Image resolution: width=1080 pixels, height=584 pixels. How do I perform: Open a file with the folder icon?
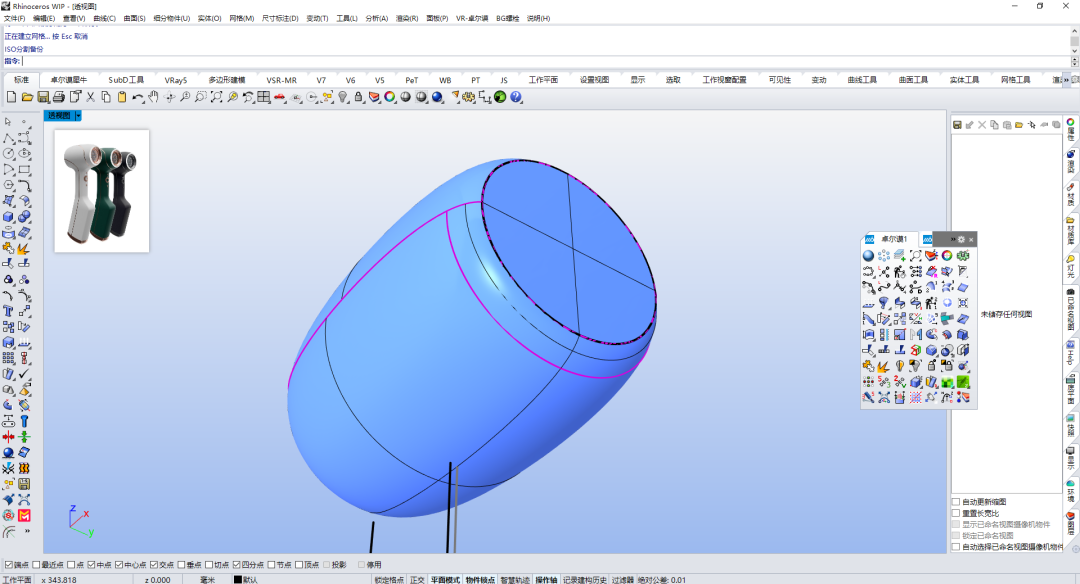pos(27,97)
